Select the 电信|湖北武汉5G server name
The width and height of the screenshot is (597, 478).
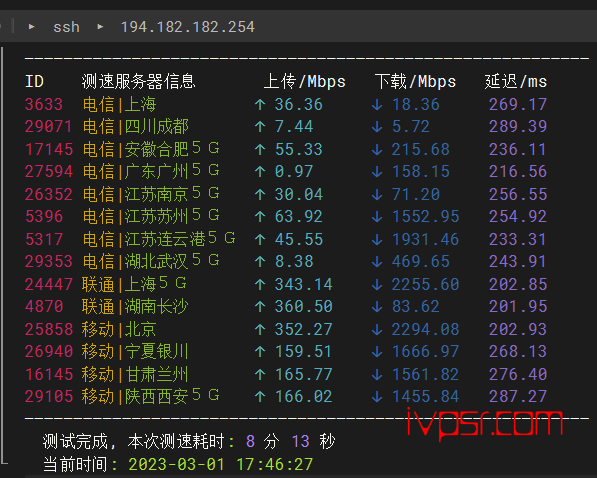click(151, 261)
